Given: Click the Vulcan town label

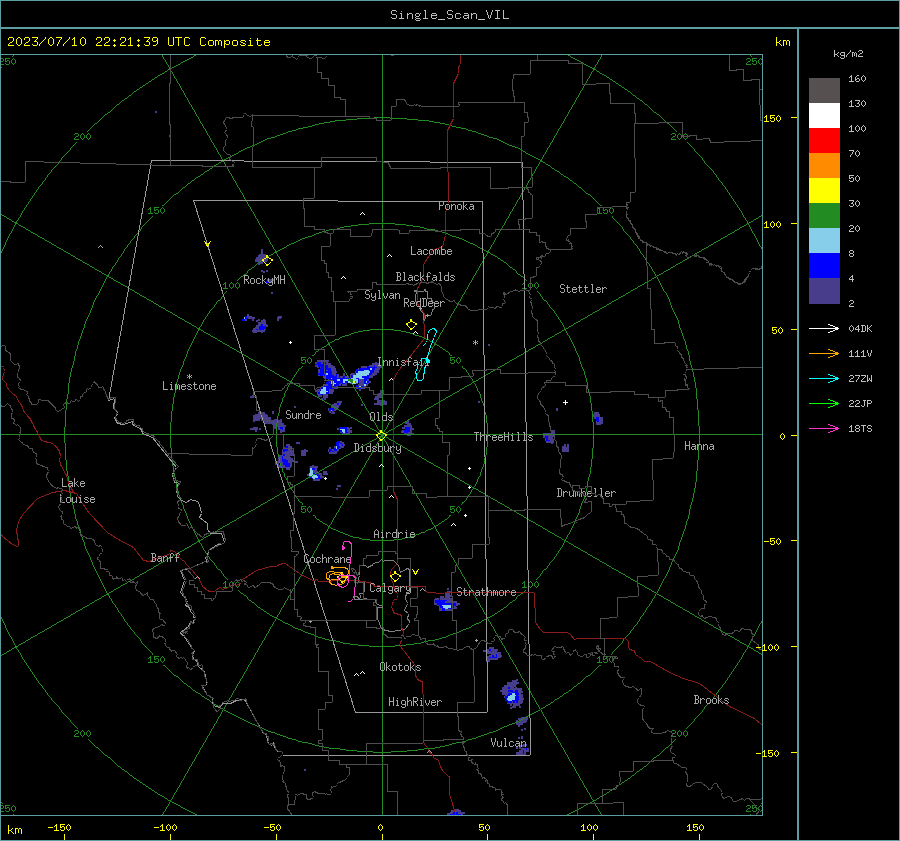Looking at the screenshot, I should point(508,743).
